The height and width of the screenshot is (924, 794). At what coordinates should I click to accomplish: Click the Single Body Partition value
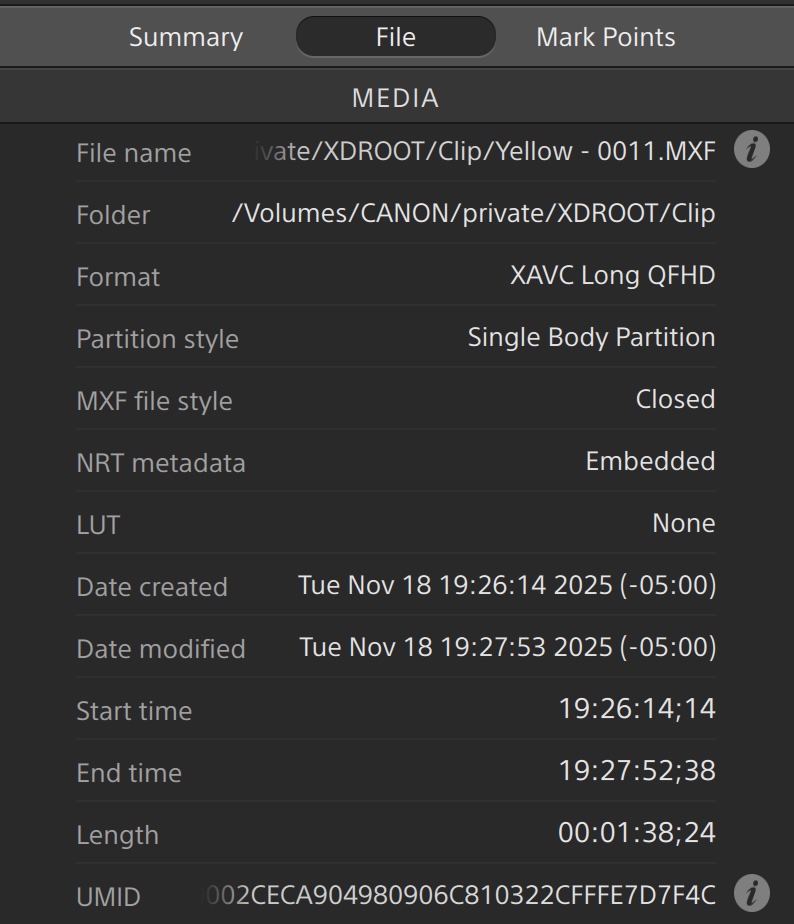(x=591, y=338)
